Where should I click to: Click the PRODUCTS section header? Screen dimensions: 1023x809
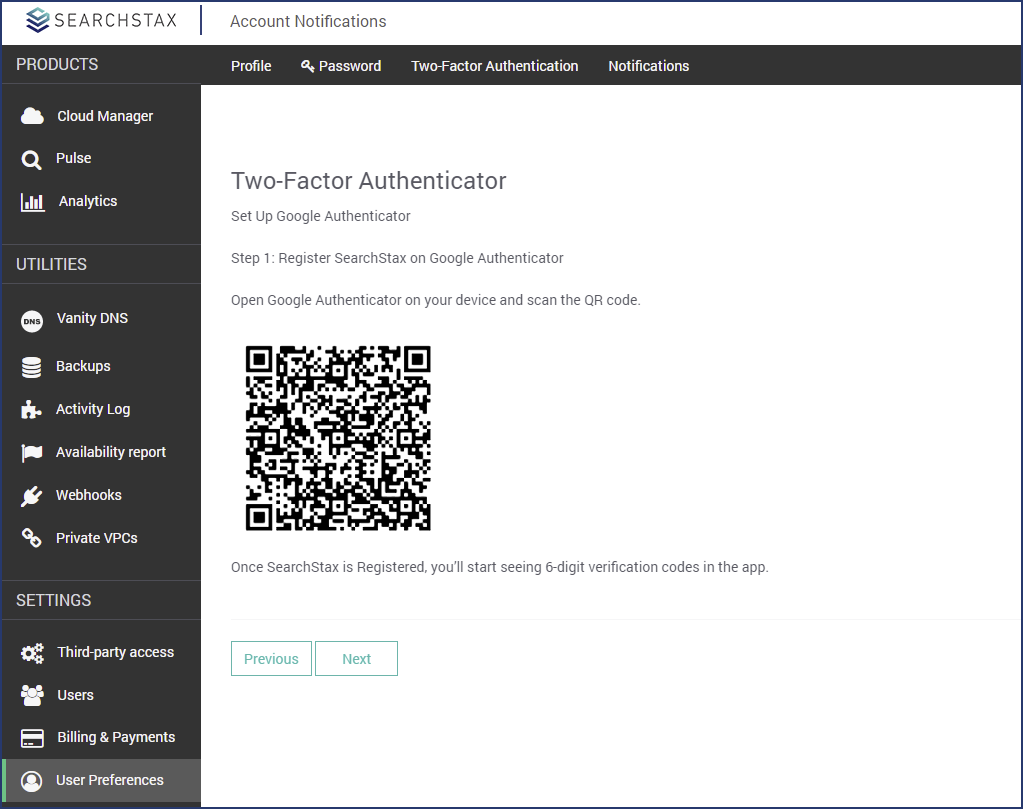point(57,65)
